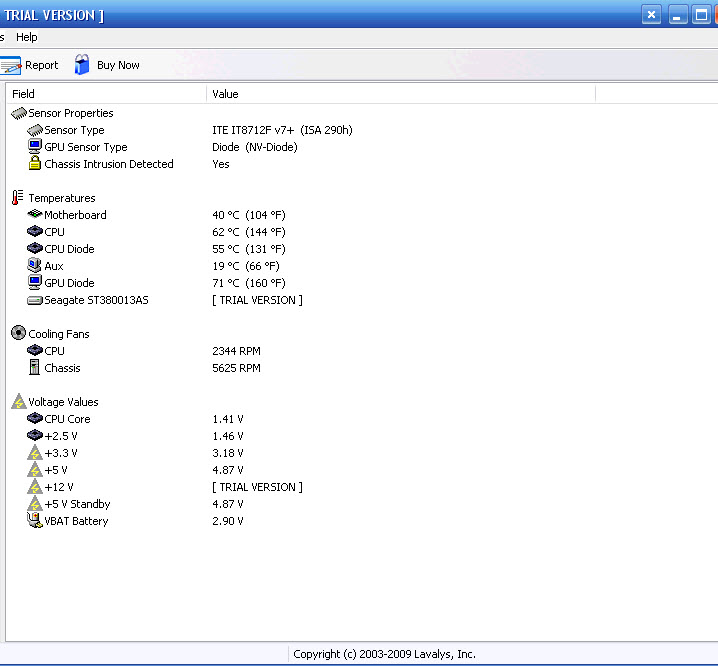Image resolution: width=718 pixels, height=666 pixels.
Task: Click the Sensor Properties chip icon
Action: coord(19,113)
